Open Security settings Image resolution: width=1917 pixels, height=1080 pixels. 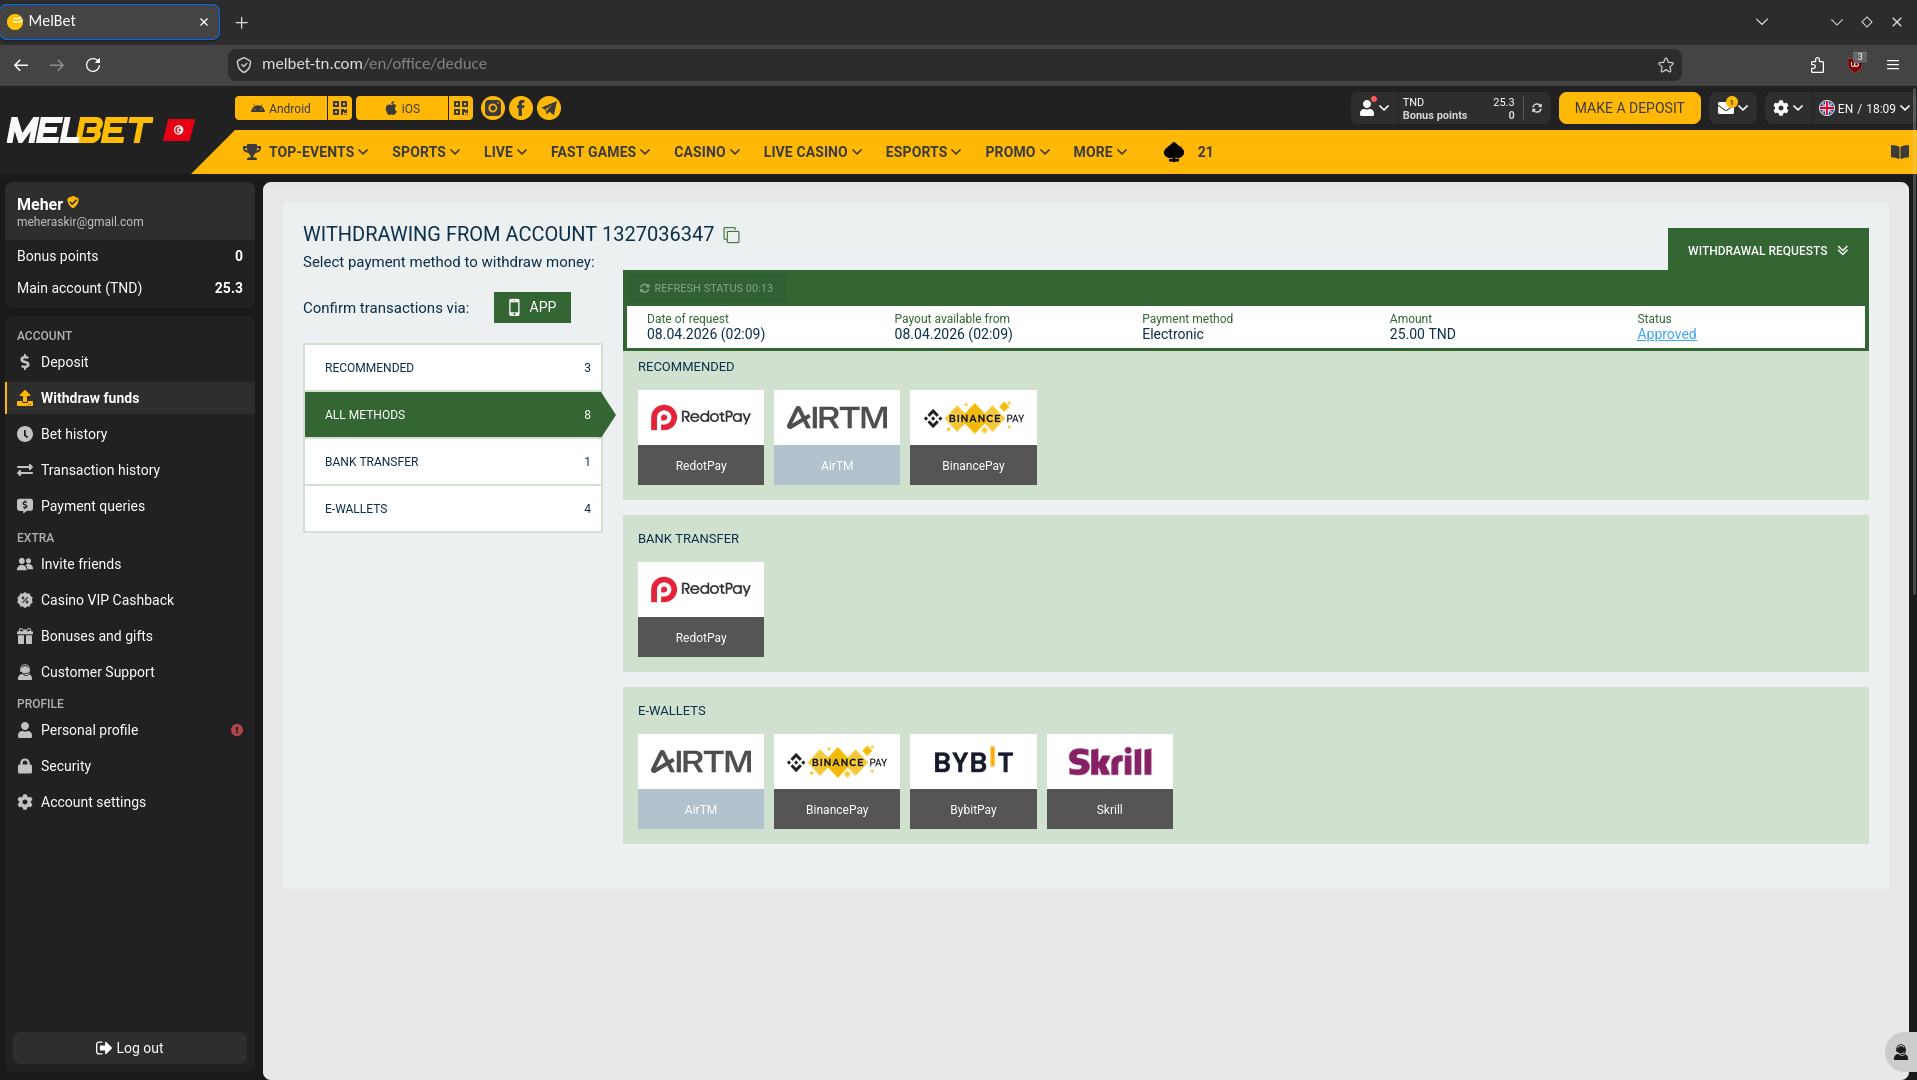[130, 766]
